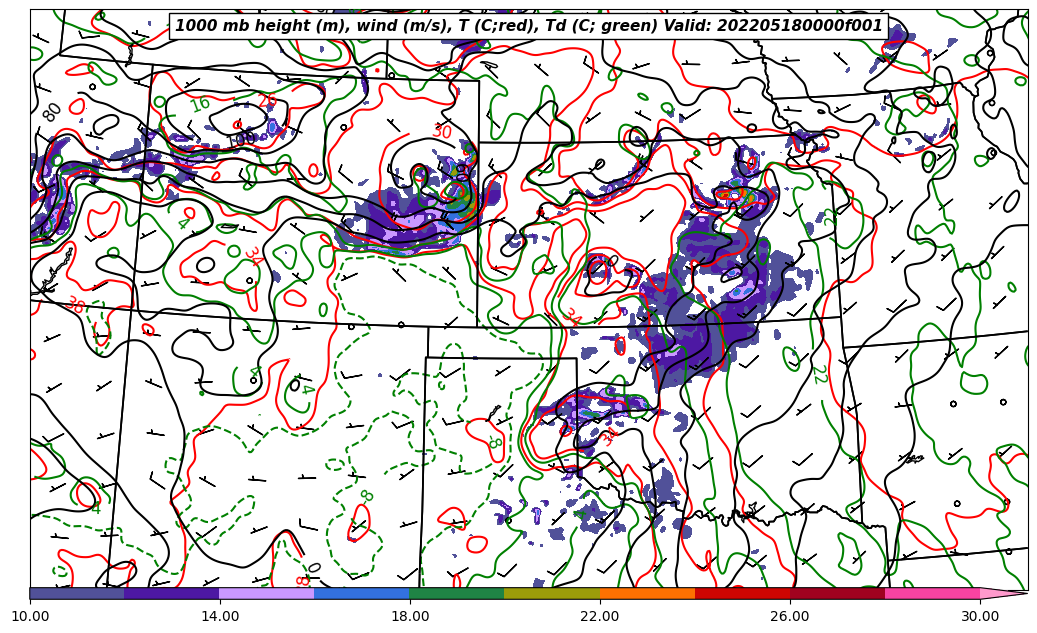Image resolution: width=1037 pixels, height=633 pixels.
Task: Select the green 18–20 colorbar segment
Action: [x=457, y=593]
